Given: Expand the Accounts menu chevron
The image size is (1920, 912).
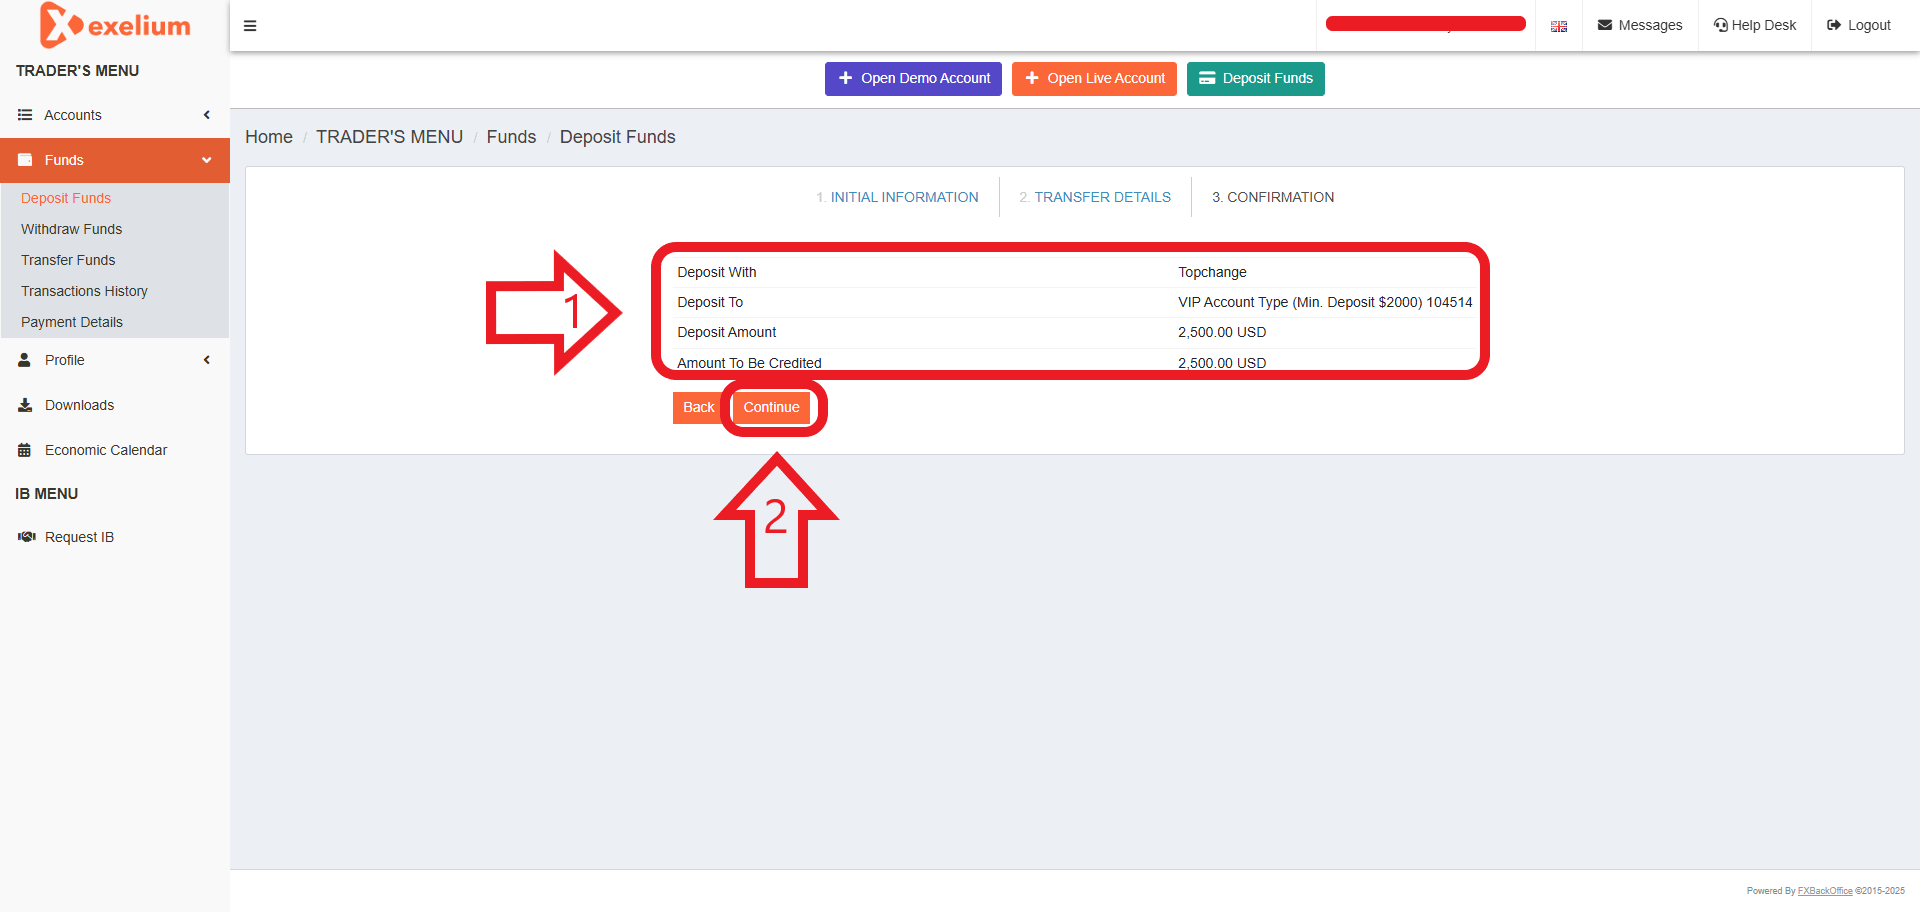Looking at the screenshot, I should [x=207, y=115].
